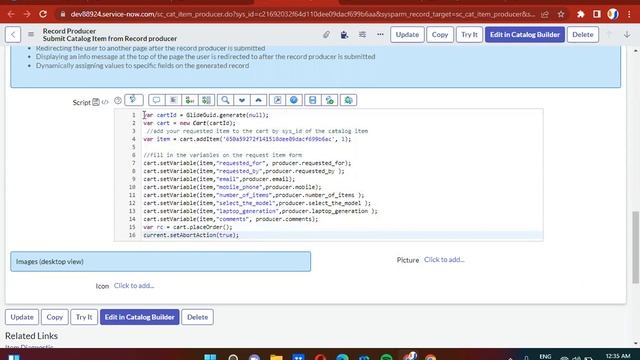Find next occurrence down arrow

tap(242, 100)
